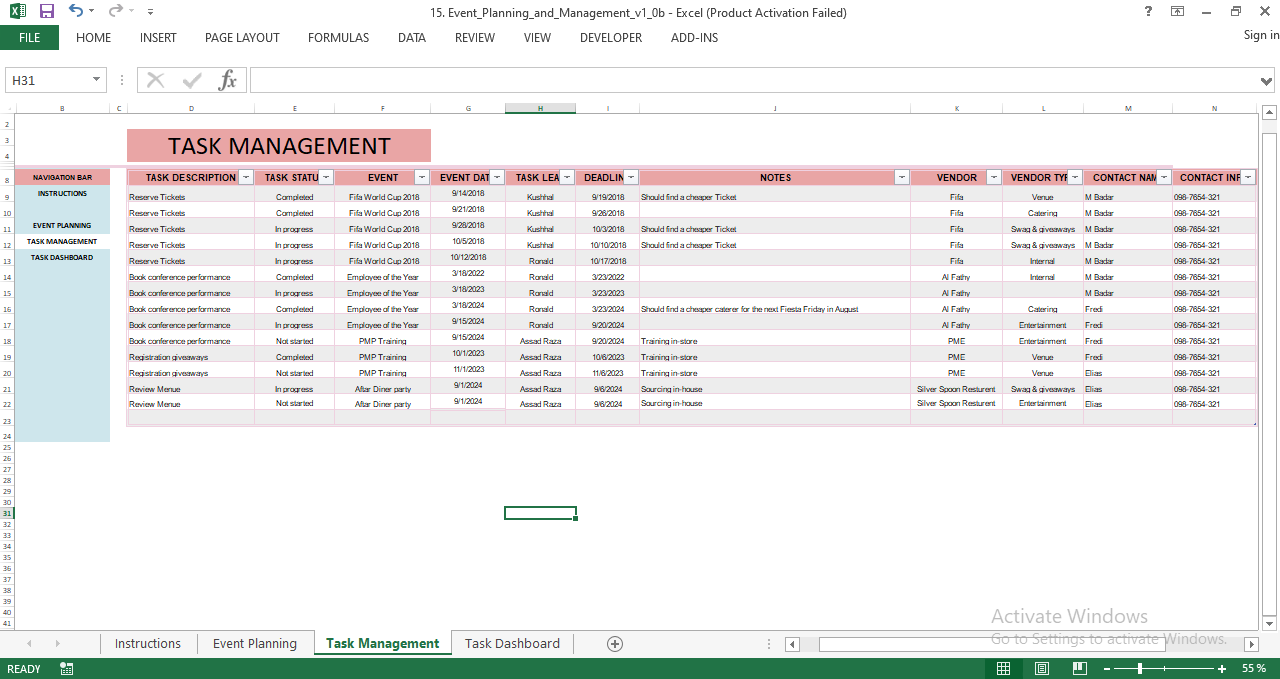Click the horizontal scrollbar right arrow

[x=1250, y=644]
